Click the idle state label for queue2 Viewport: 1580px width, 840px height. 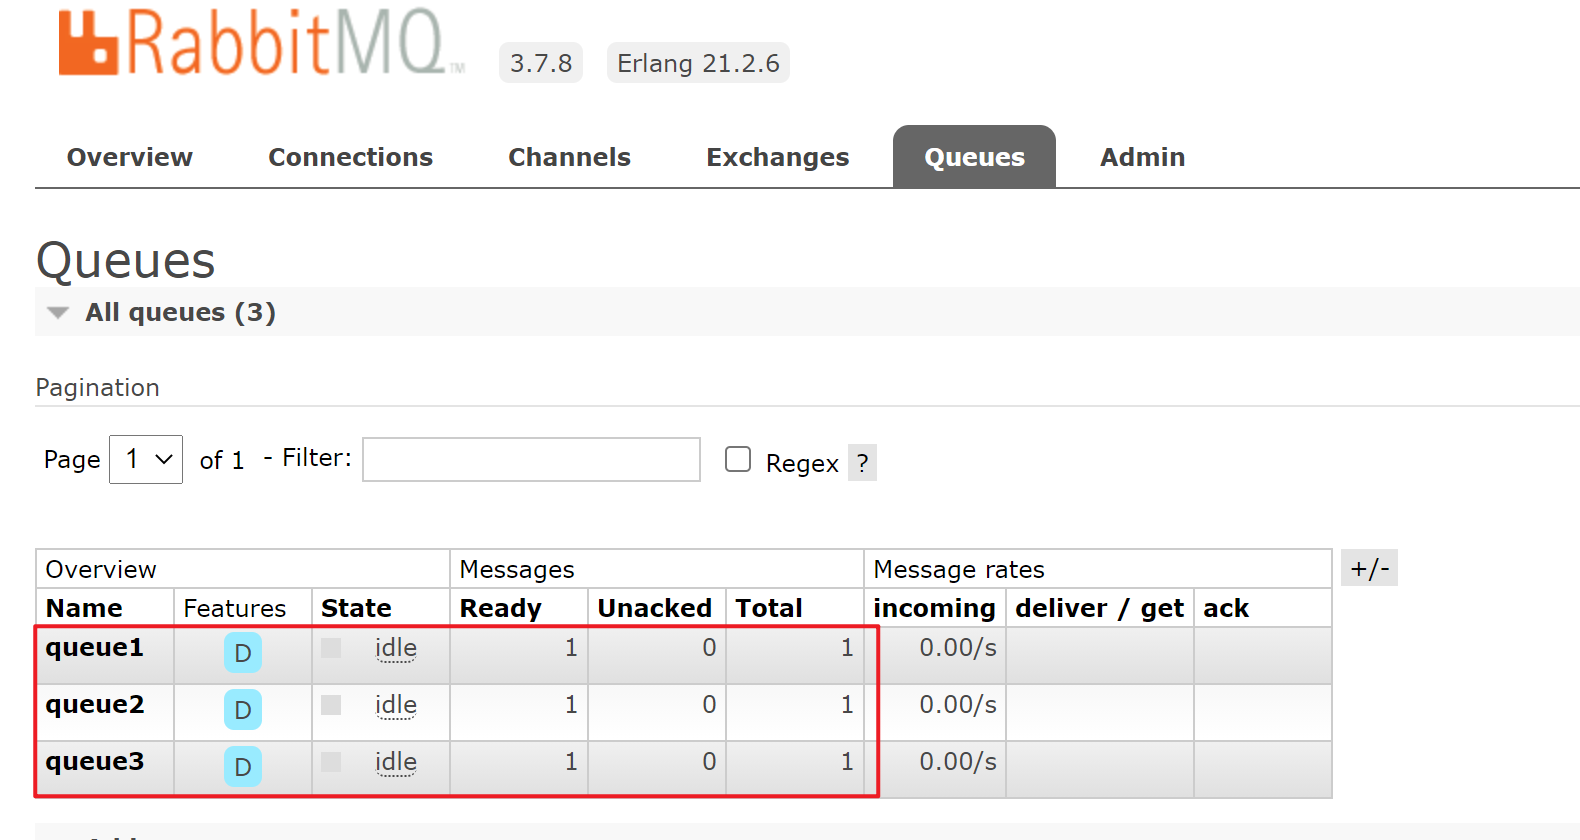point(396,705)
